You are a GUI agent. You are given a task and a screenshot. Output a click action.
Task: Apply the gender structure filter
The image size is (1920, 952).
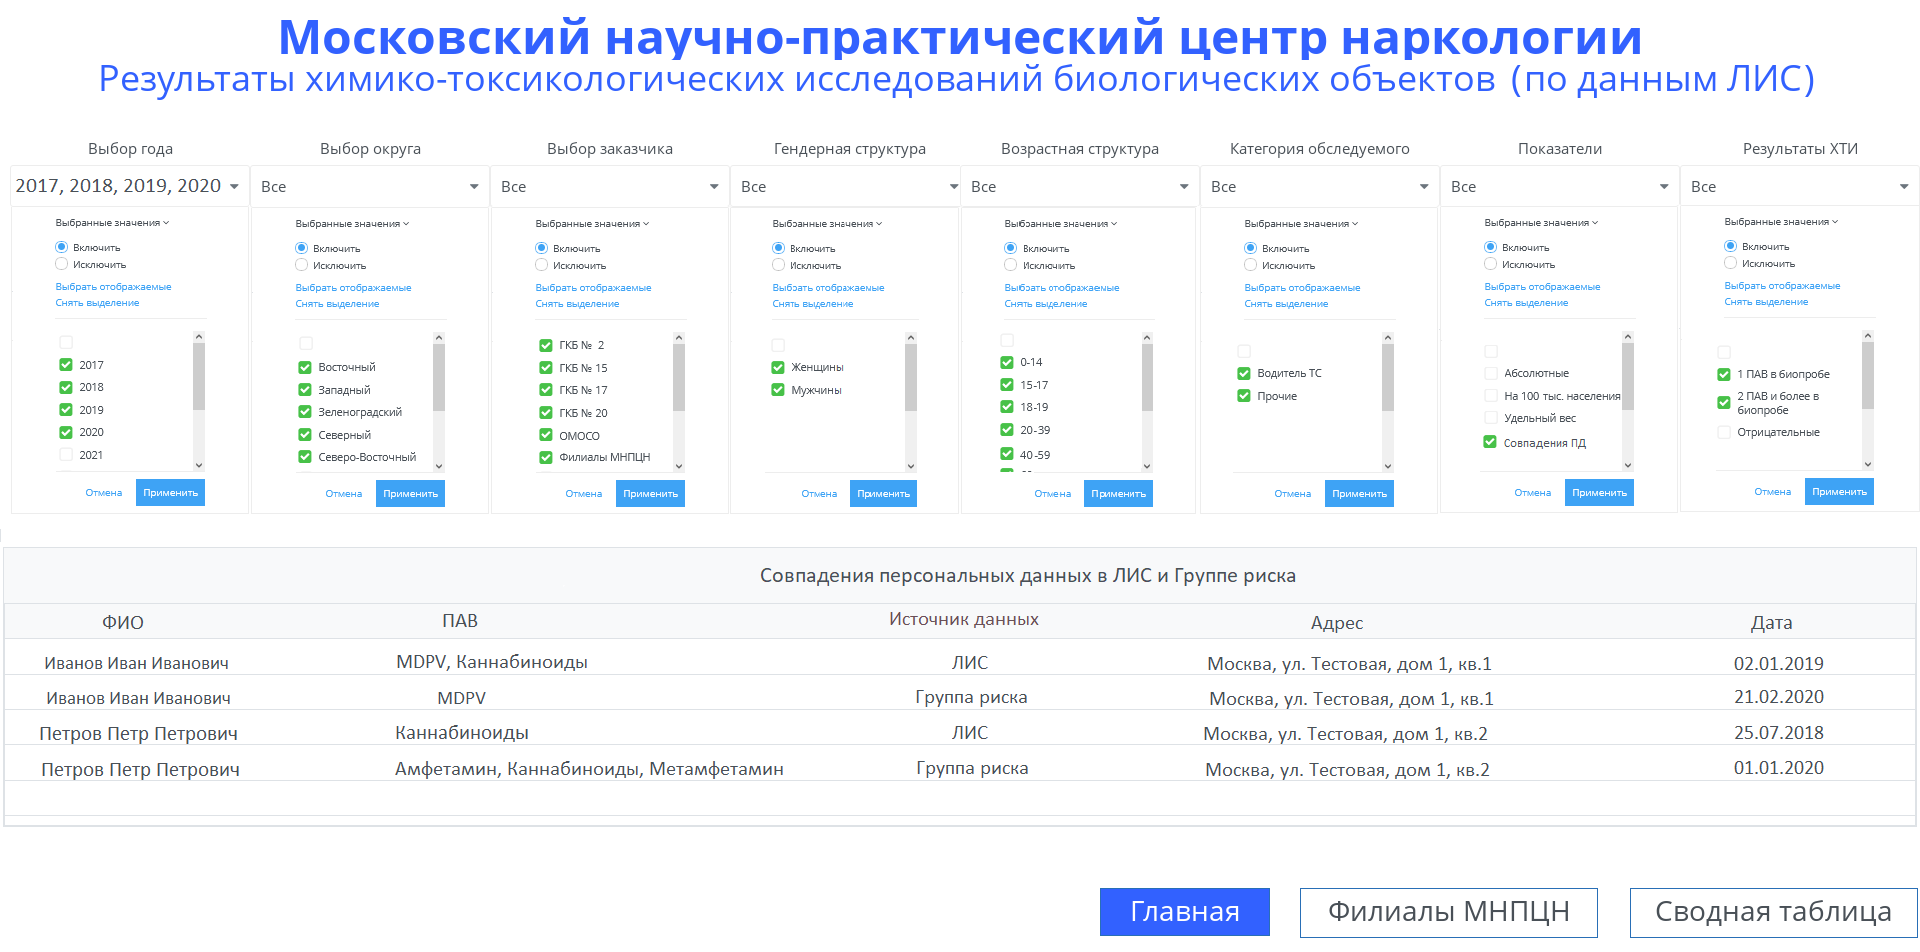point(883,494)
